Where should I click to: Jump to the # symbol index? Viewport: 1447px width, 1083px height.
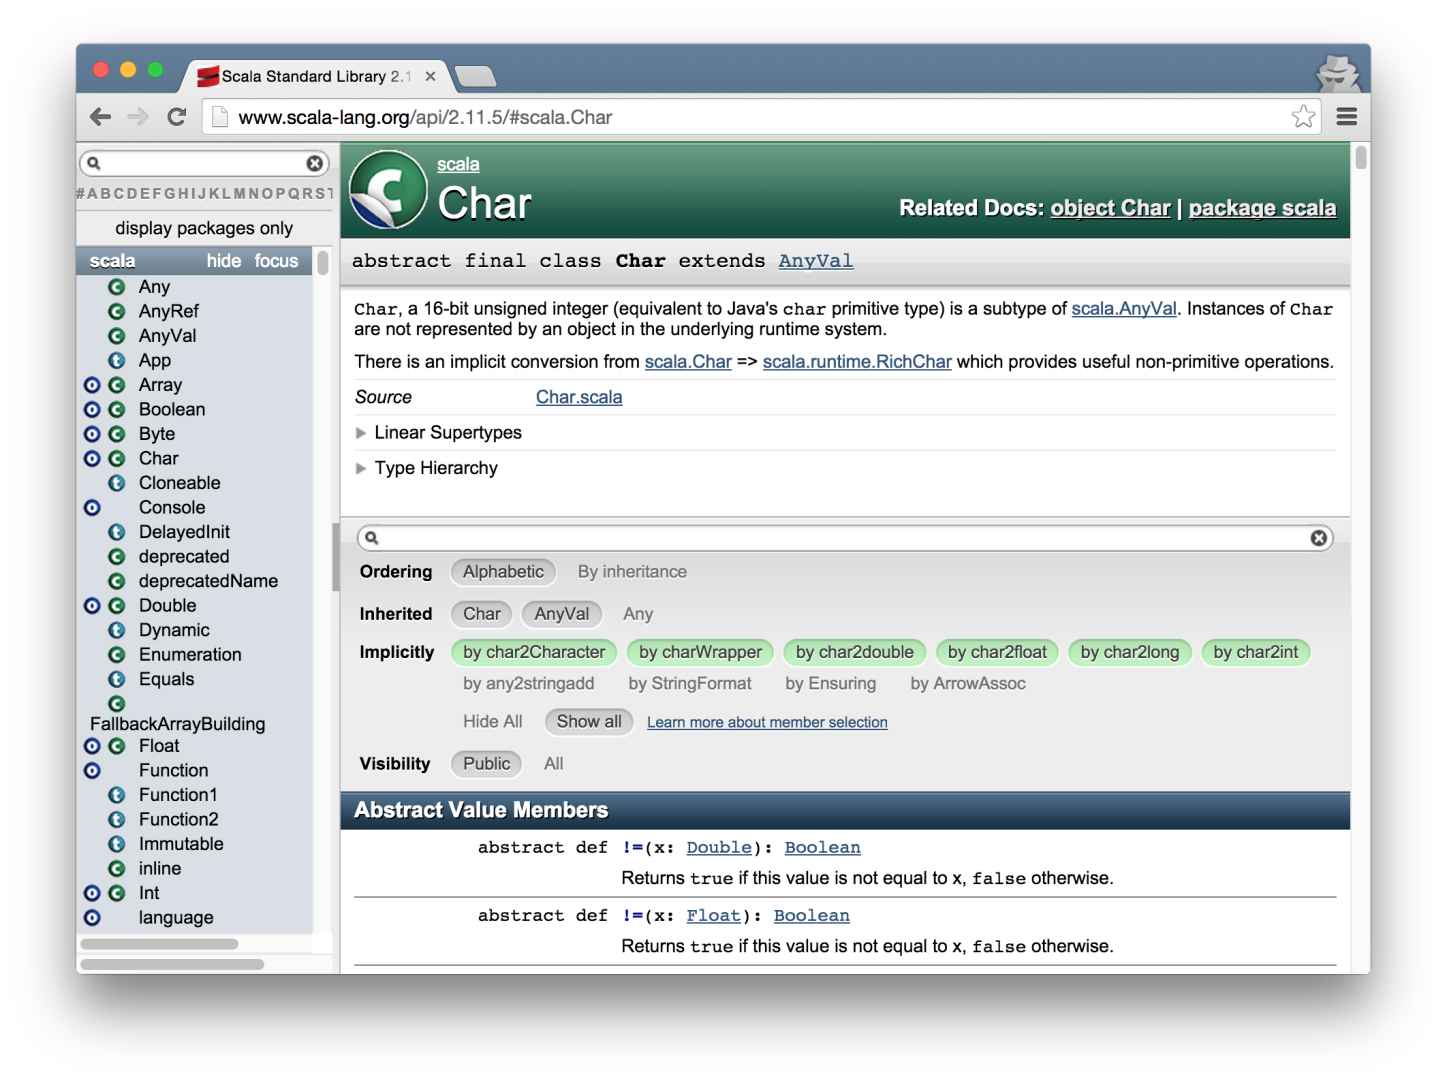coord(80,193)
